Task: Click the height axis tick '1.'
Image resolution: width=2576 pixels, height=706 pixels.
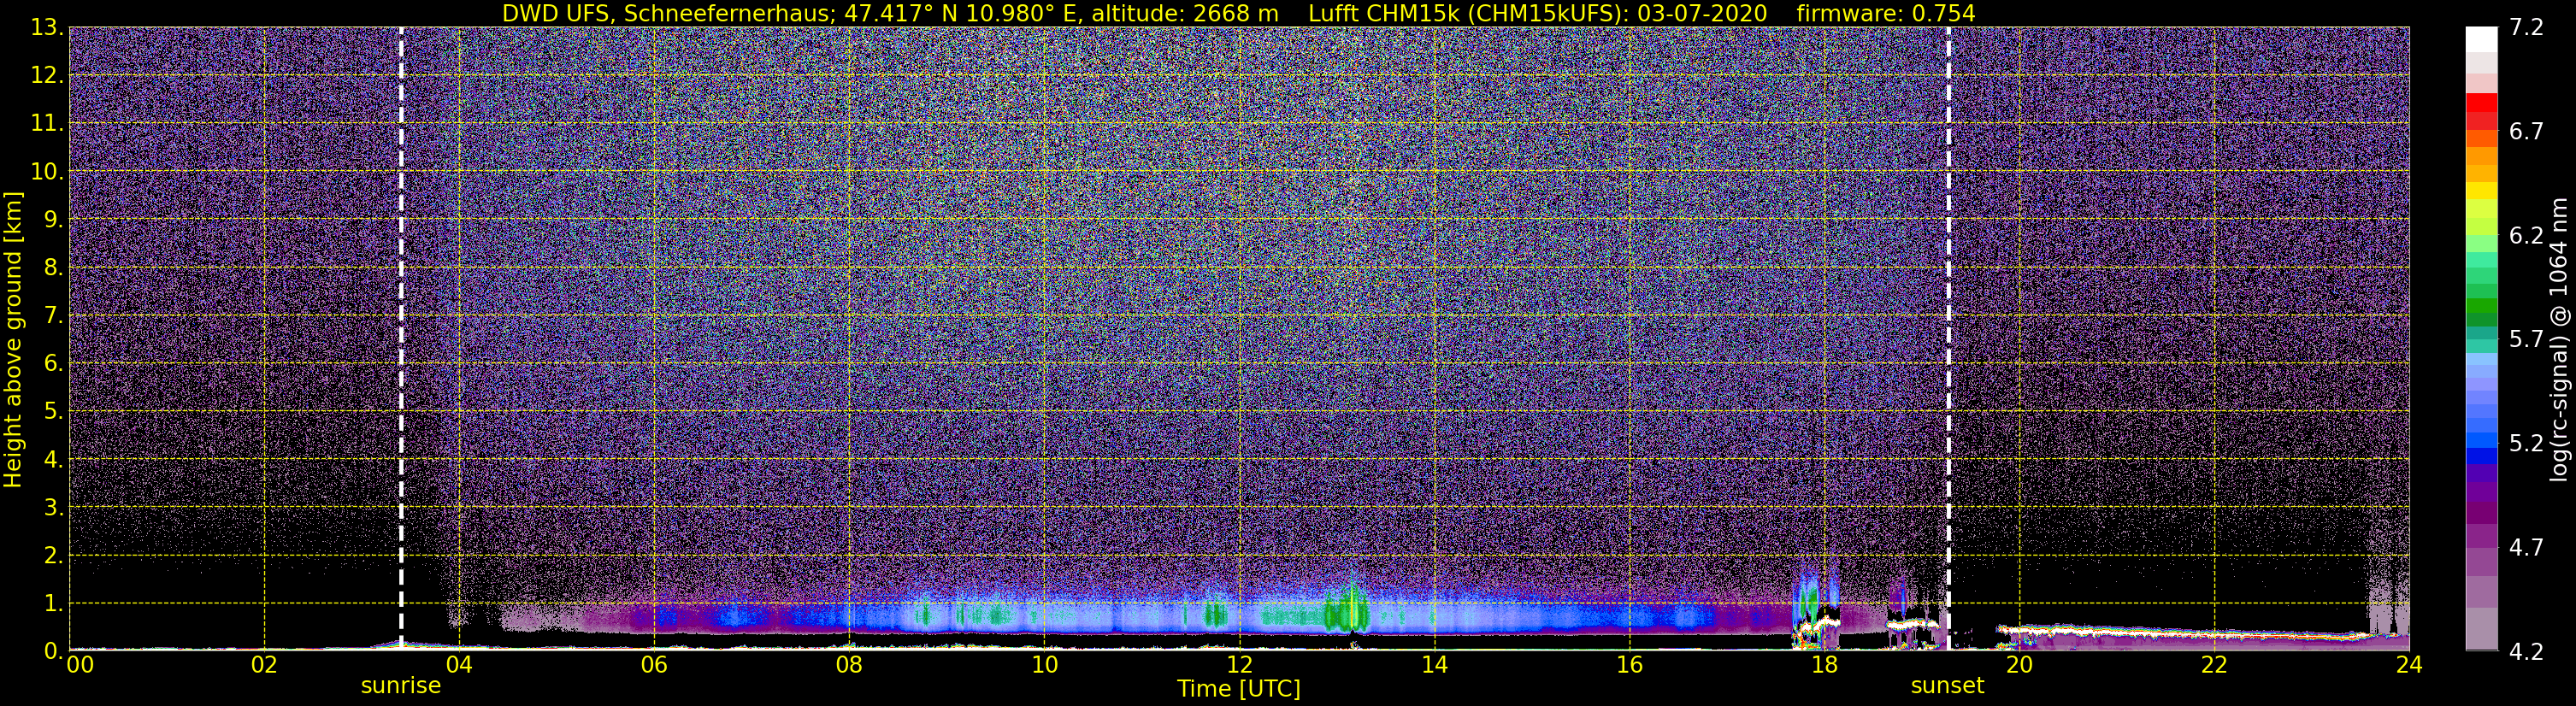Action: coord(53,604)
